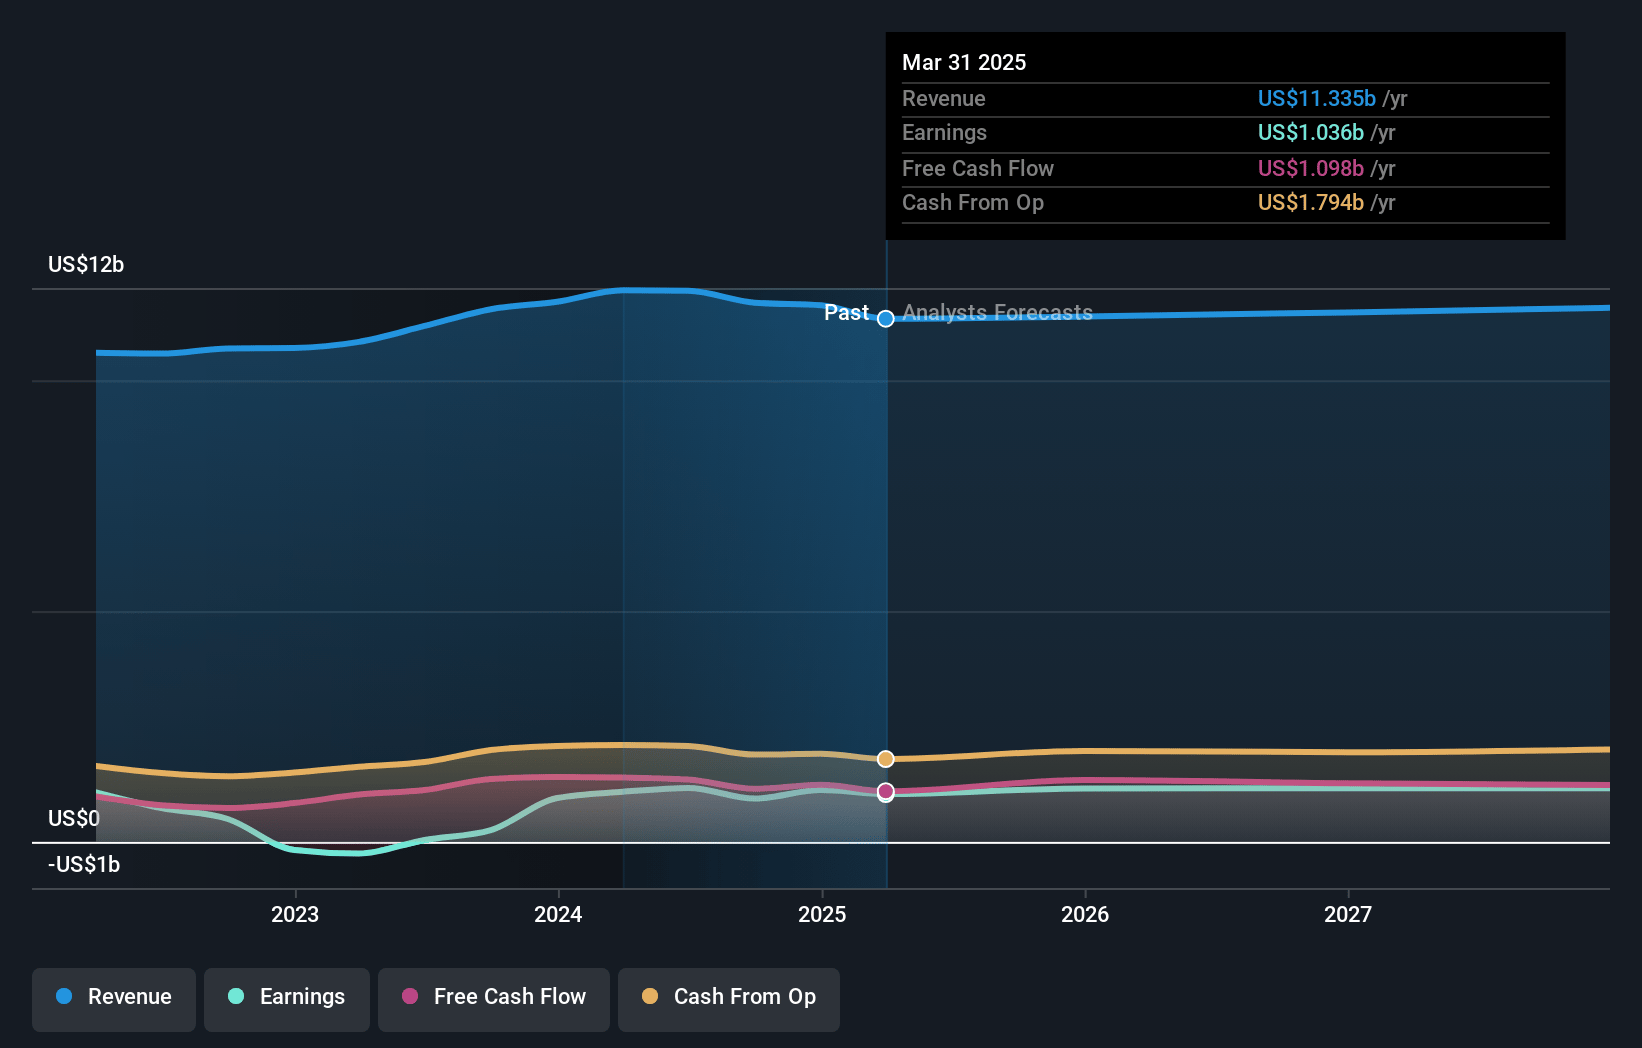Click the 2025 x-axis label
The image size is (1642, 1048).
[822, 914]
